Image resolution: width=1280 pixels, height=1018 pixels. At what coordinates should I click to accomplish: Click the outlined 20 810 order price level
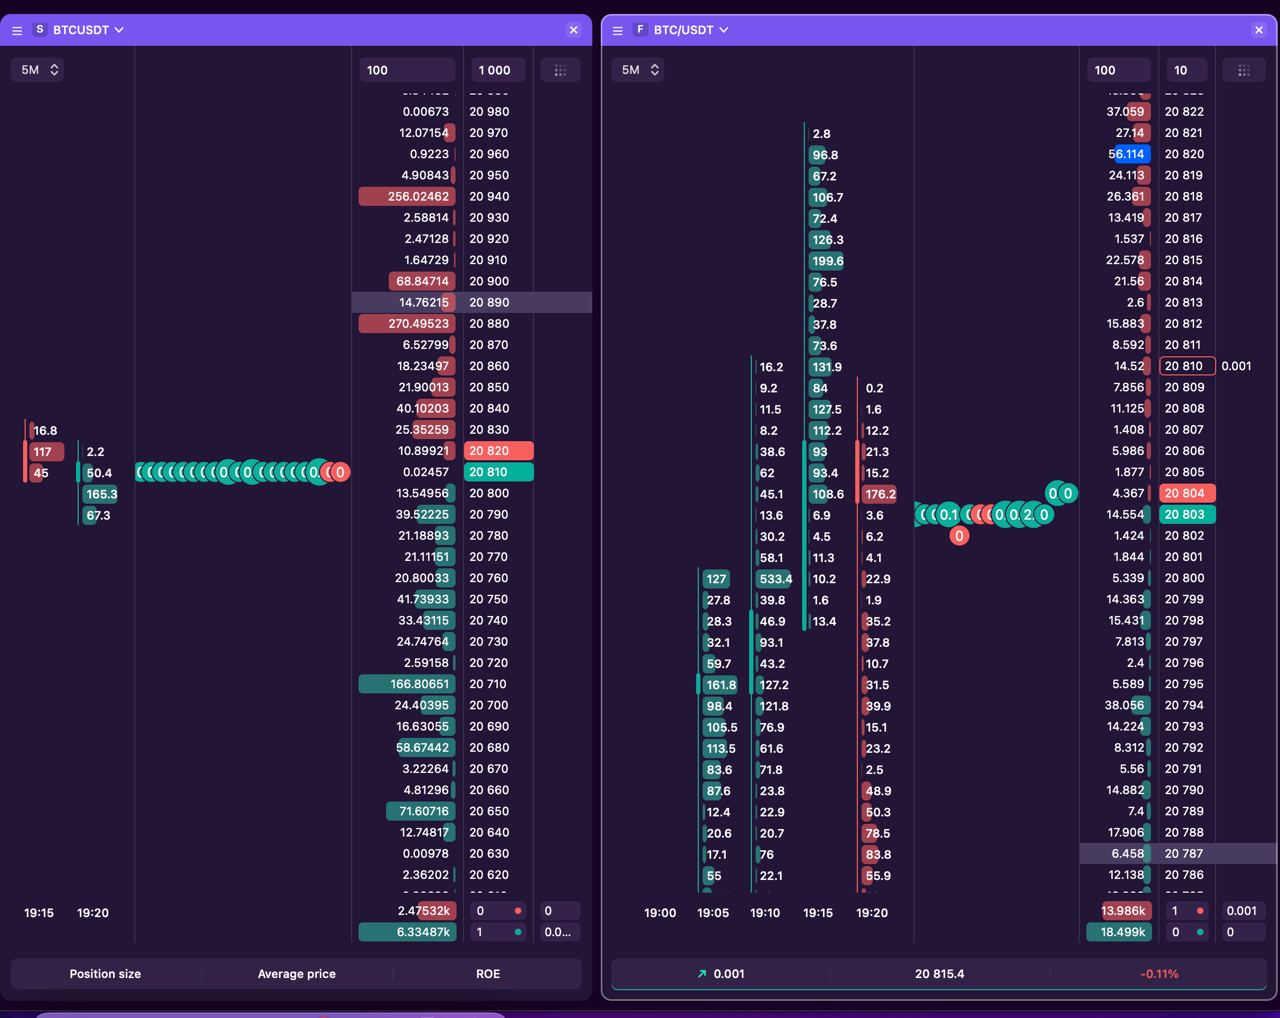(1187, 366)
